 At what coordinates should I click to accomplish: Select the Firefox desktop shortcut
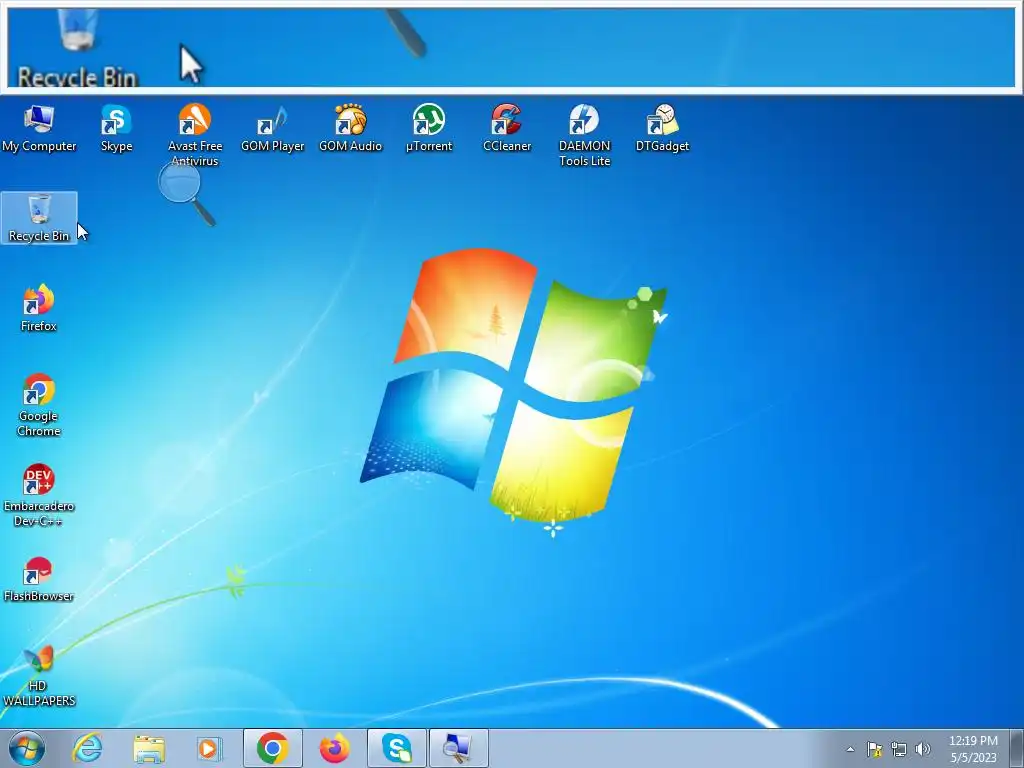[39, 308]
